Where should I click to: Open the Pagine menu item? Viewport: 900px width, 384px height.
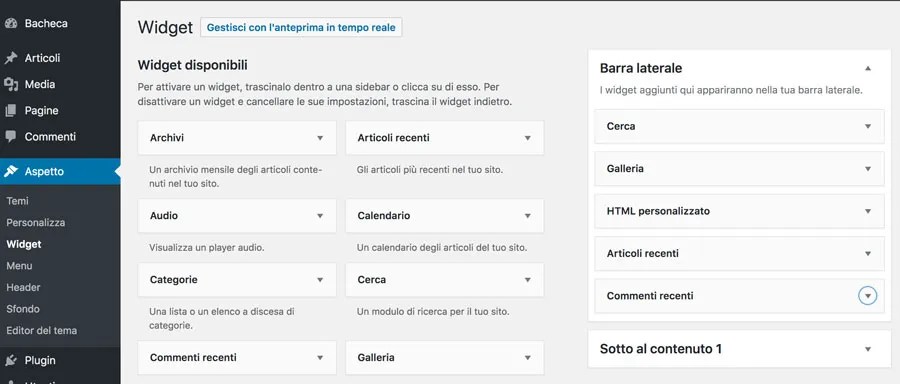41,111
